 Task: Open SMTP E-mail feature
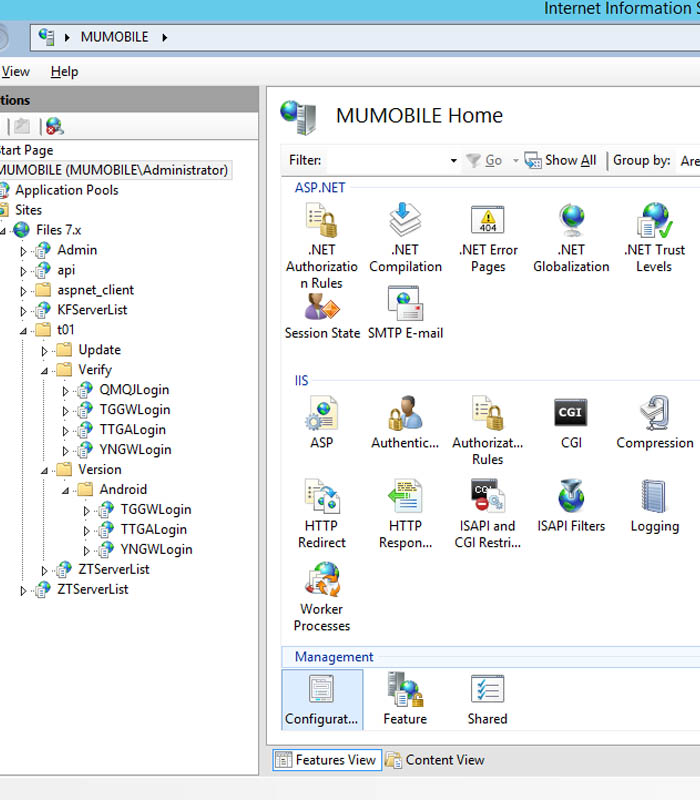click(405, 313)
